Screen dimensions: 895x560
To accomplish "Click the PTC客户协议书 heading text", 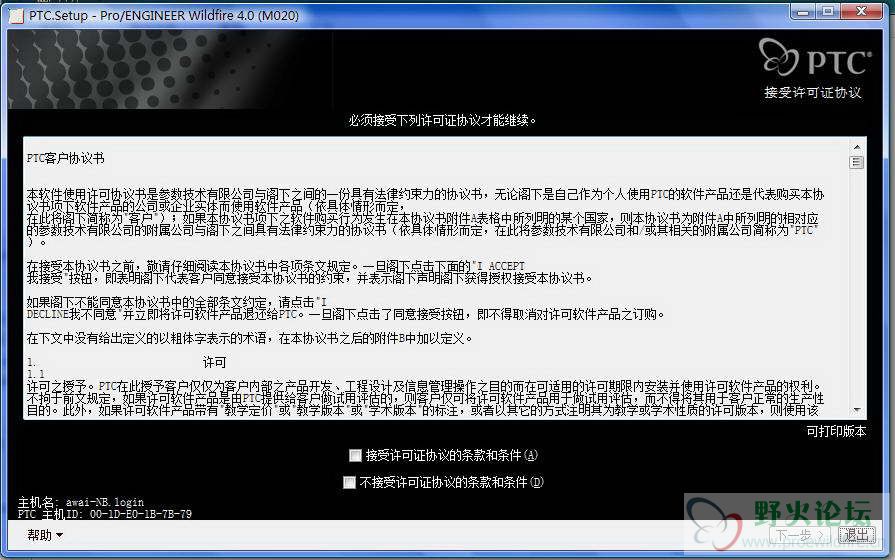I will pos(66,159).
